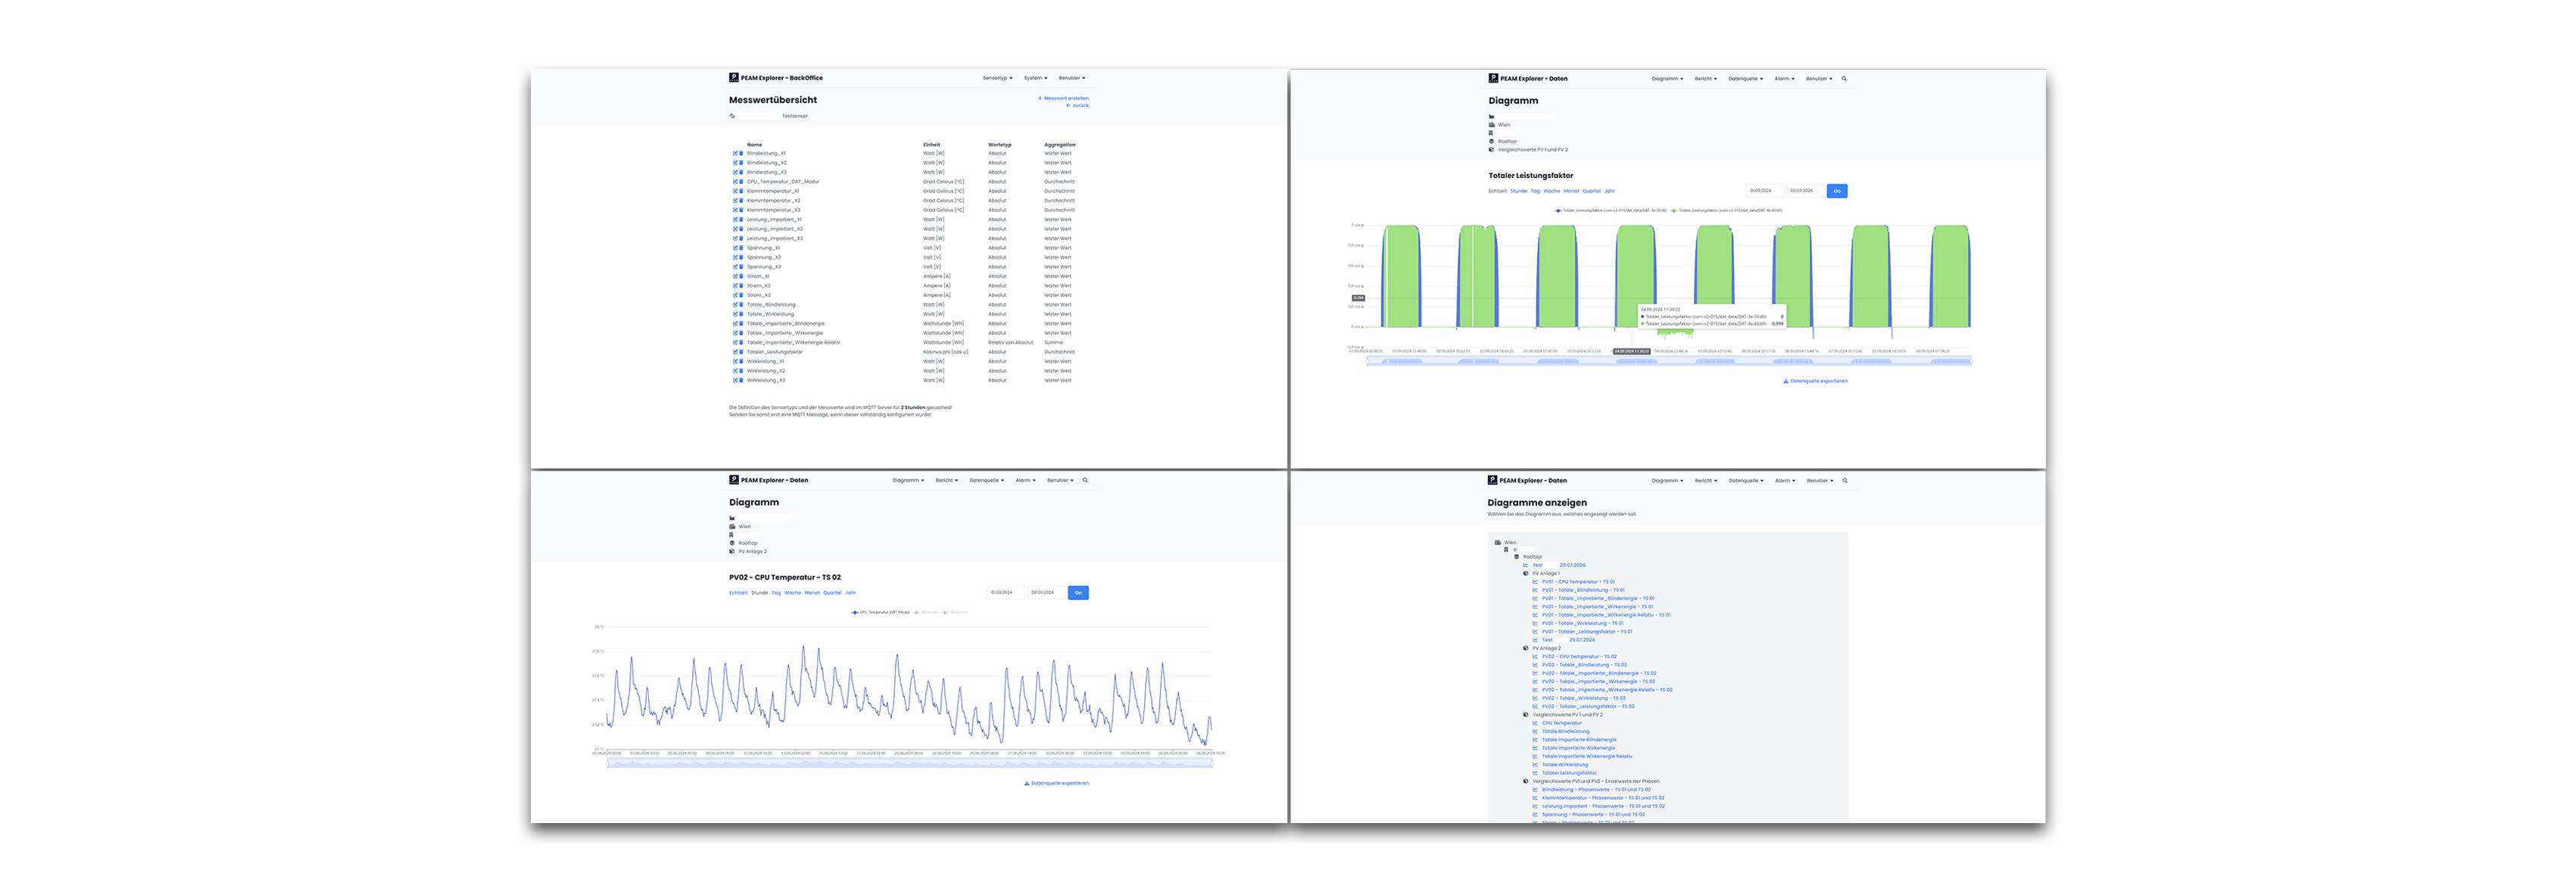Click PEAM logo in Diagramme anzeigen window

click(x=1492, y=480)
